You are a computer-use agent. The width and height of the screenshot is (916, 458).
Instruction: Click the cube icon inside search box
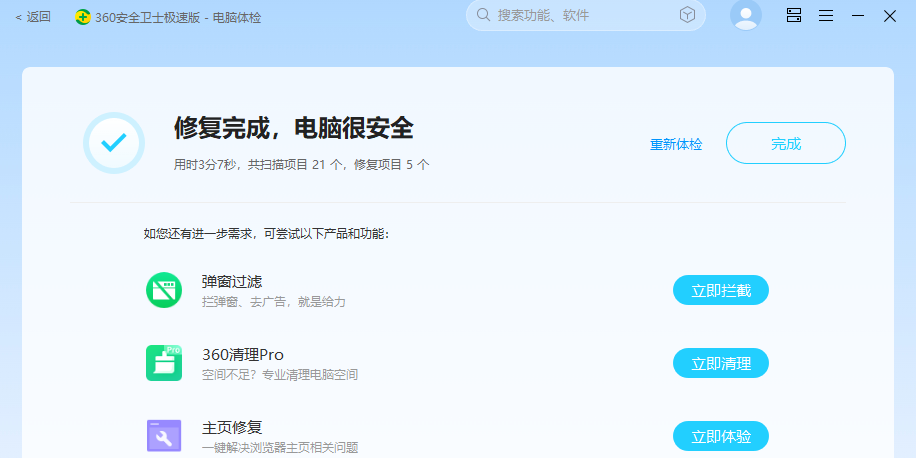(687, 15)
